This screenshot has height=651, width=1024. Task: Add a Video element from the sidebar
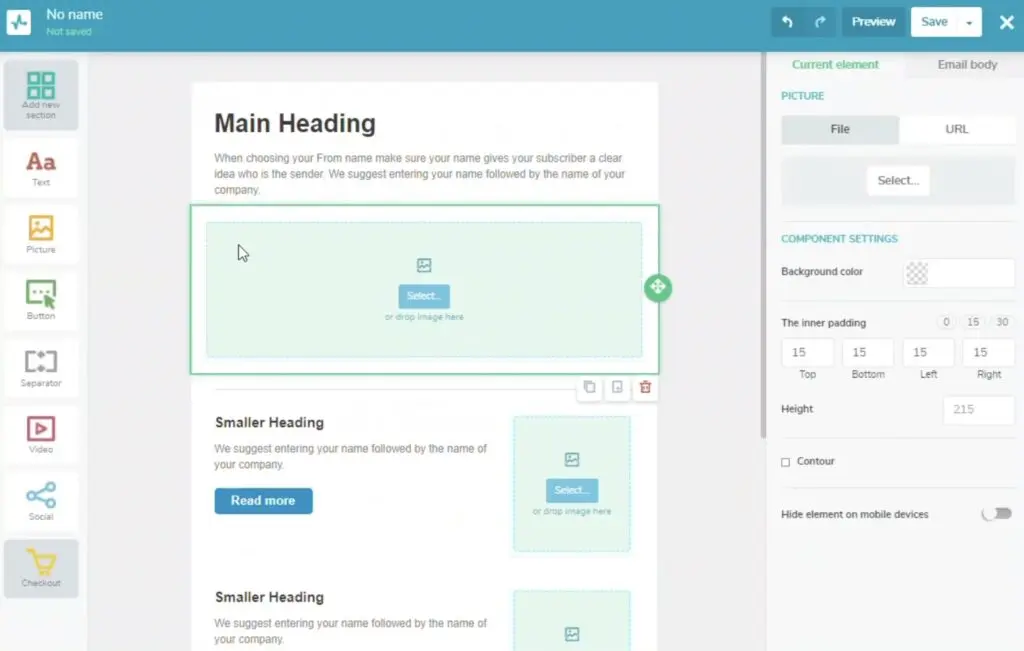[x=41, y=434]
